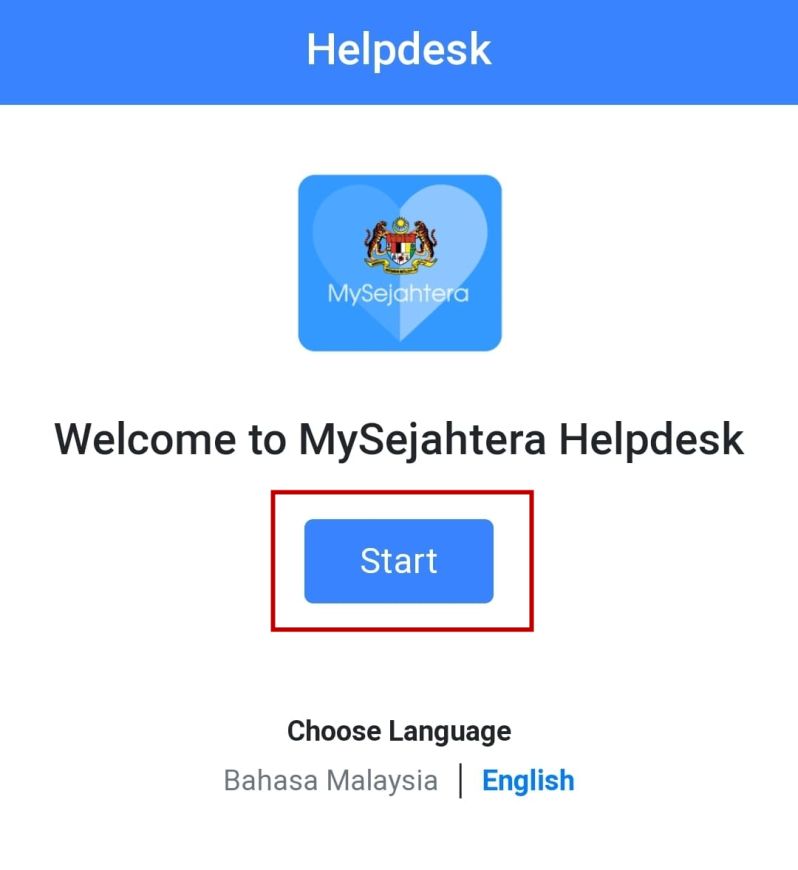Switch language to Bahasa Malaysia
The image size is (798, 870).
[330, 780]
